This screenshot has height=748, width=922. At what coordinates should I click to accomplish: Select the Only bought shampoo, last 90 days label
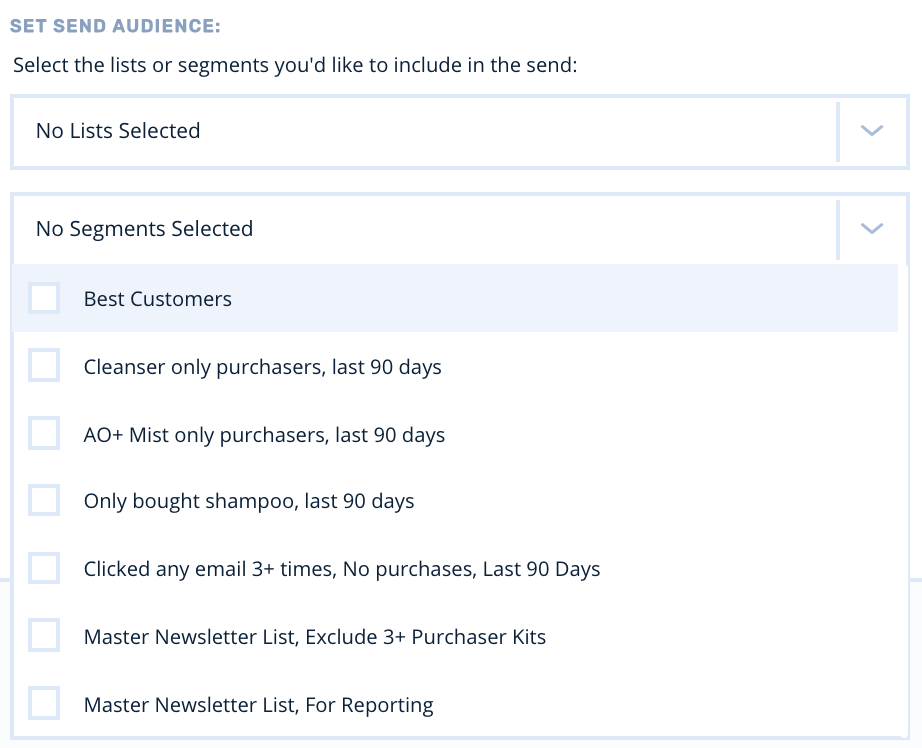[x=249, y=502]
